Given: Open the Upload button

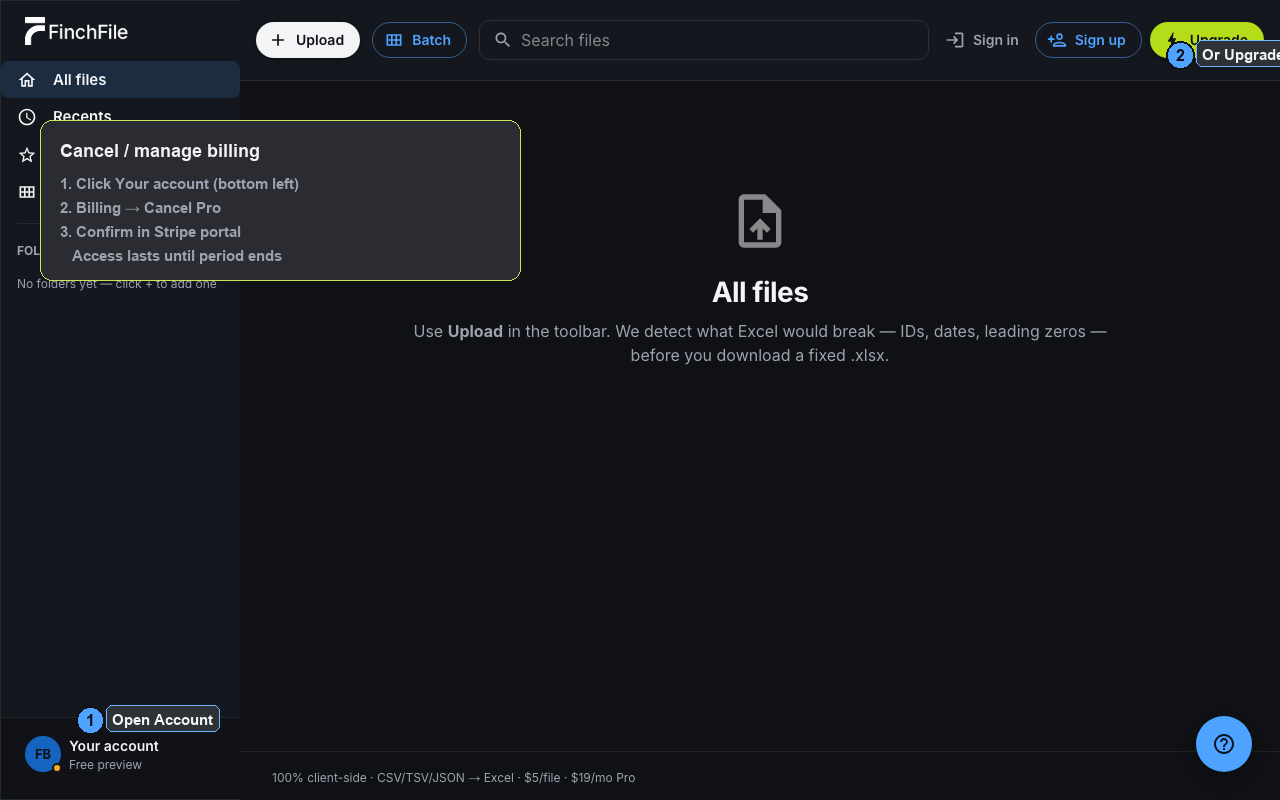Looking at the screenshot, I should pyautogui.click(x=308, y=40).
